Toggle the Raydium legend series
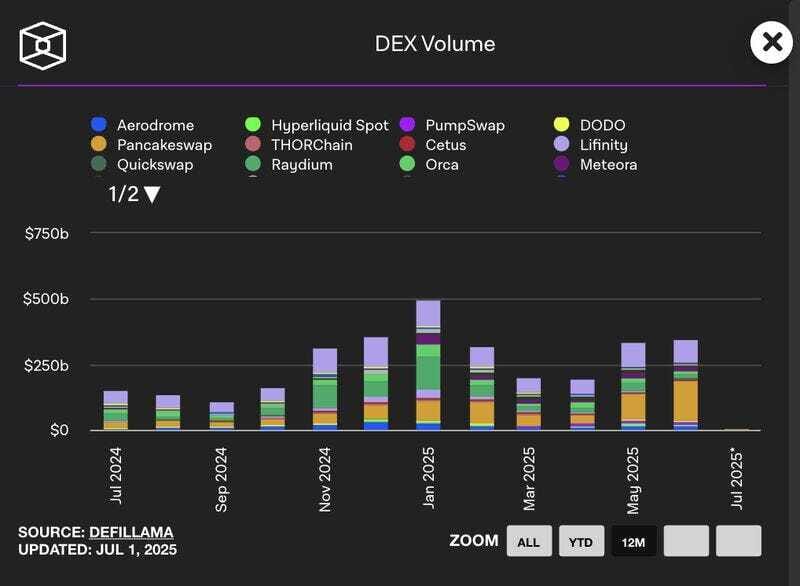This screenshot has height=586, width=800. point(289,165)
